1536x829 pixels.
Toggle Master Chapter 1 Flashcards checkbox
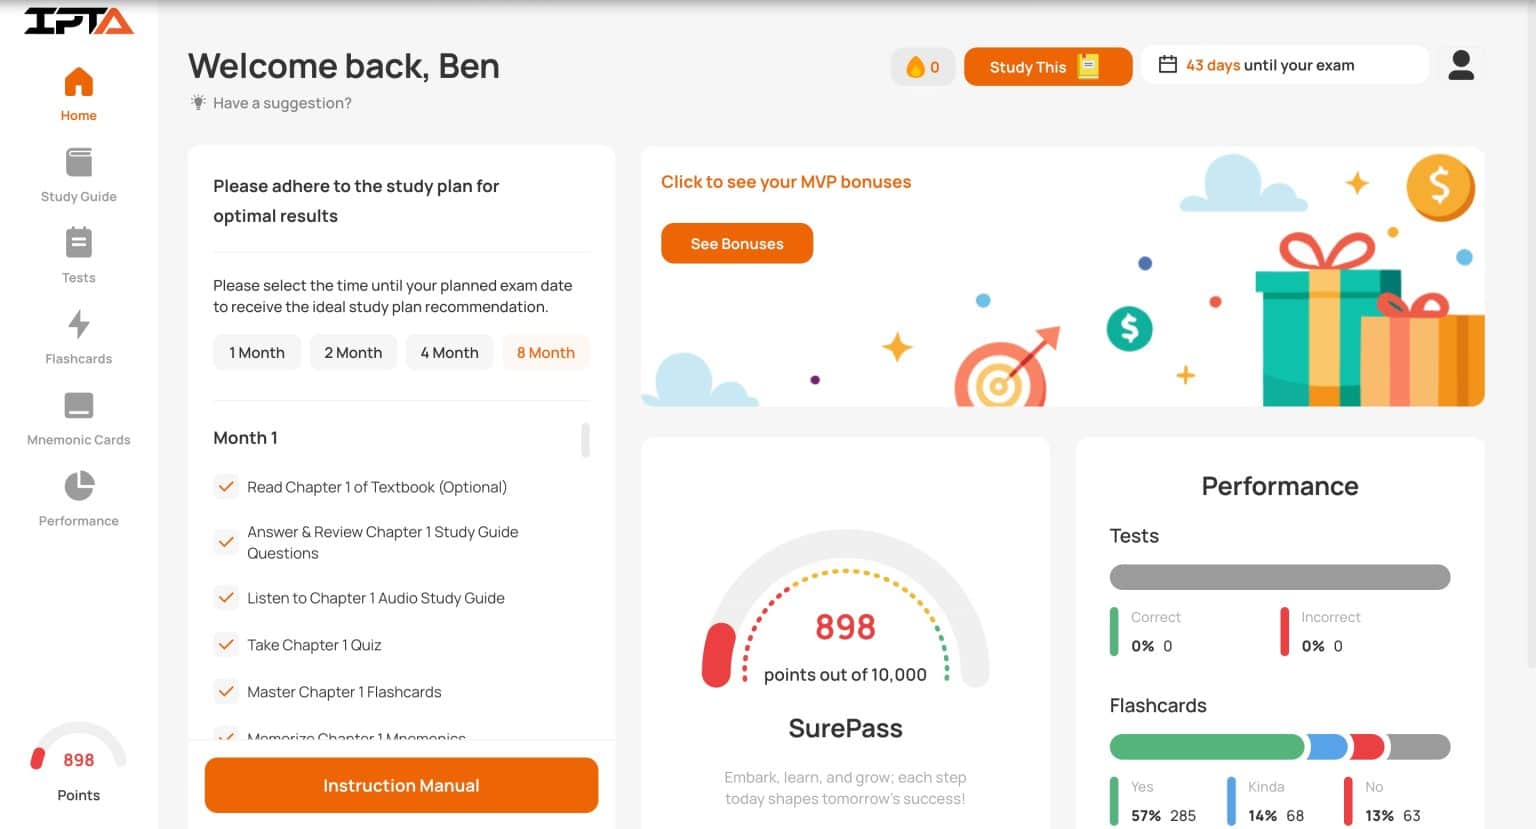(x=226, y=692)
